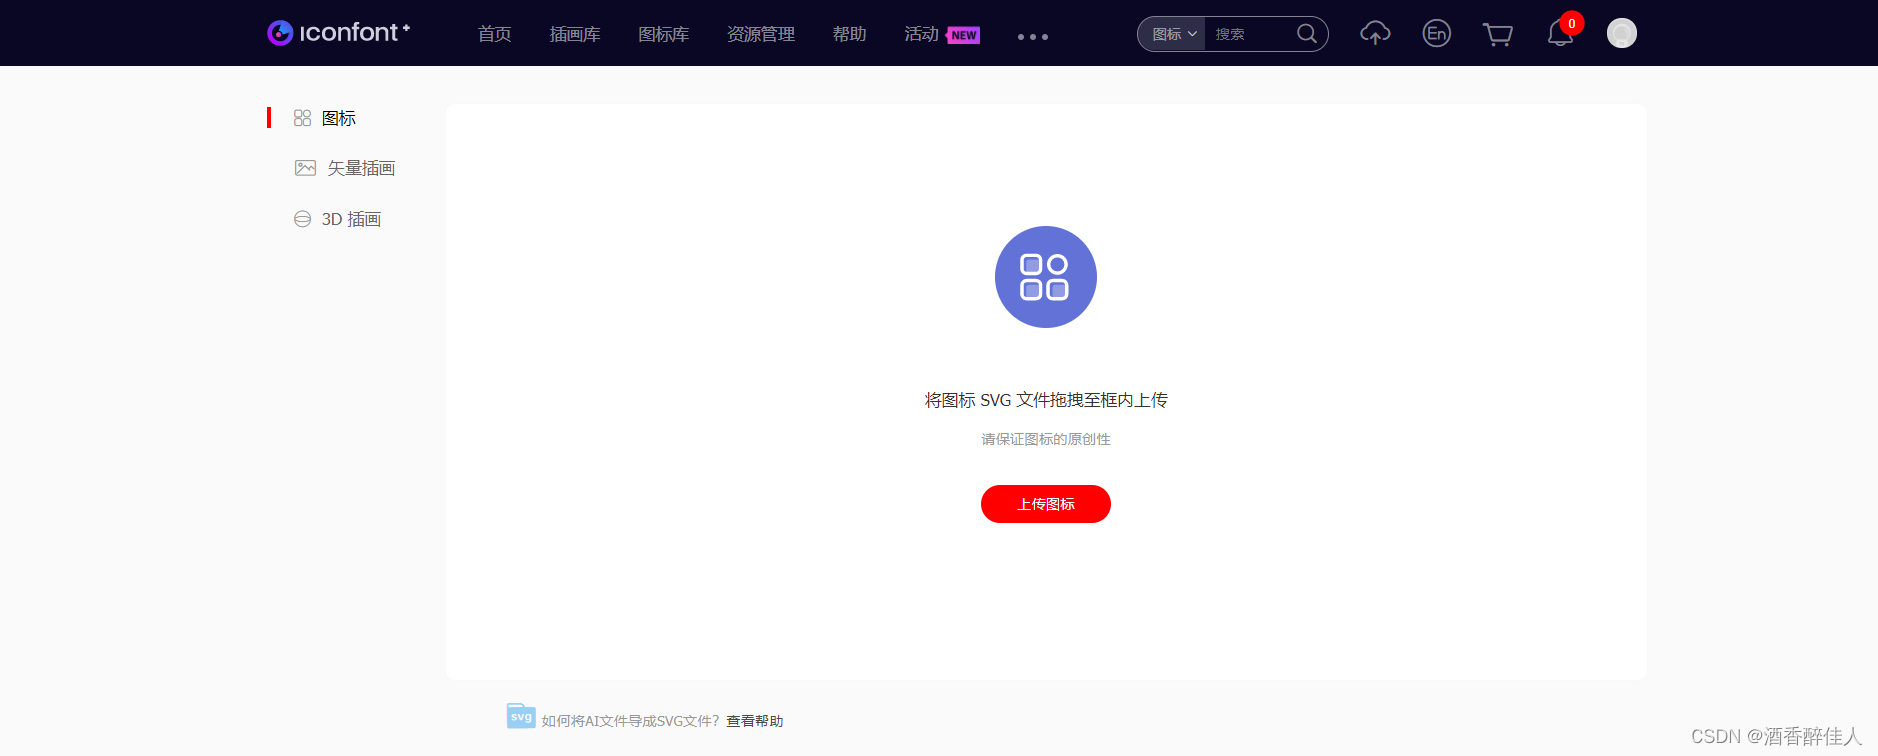Click the 如何将AI文件导成SVG文件？ text
This screenshot has height=756, width=1878.
tap(630, 721)
